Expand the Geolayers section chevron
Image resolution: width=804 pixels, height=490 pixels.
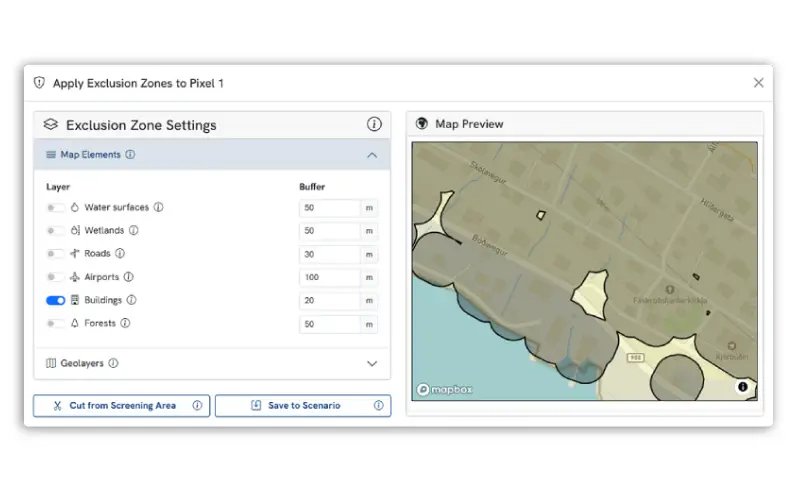point(372,363)
